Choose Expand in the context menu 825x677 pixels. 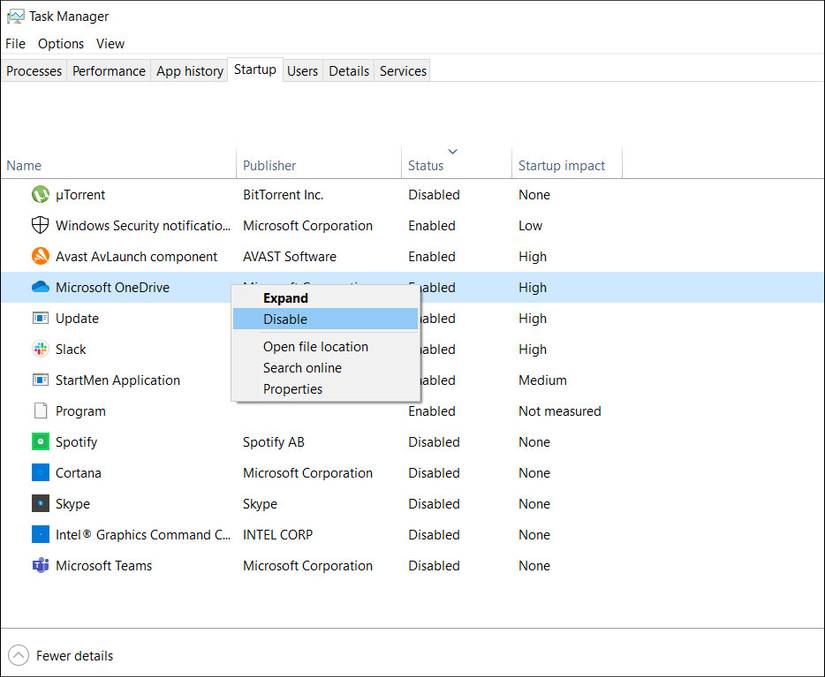pyautogui.click(x=326, y=298)
